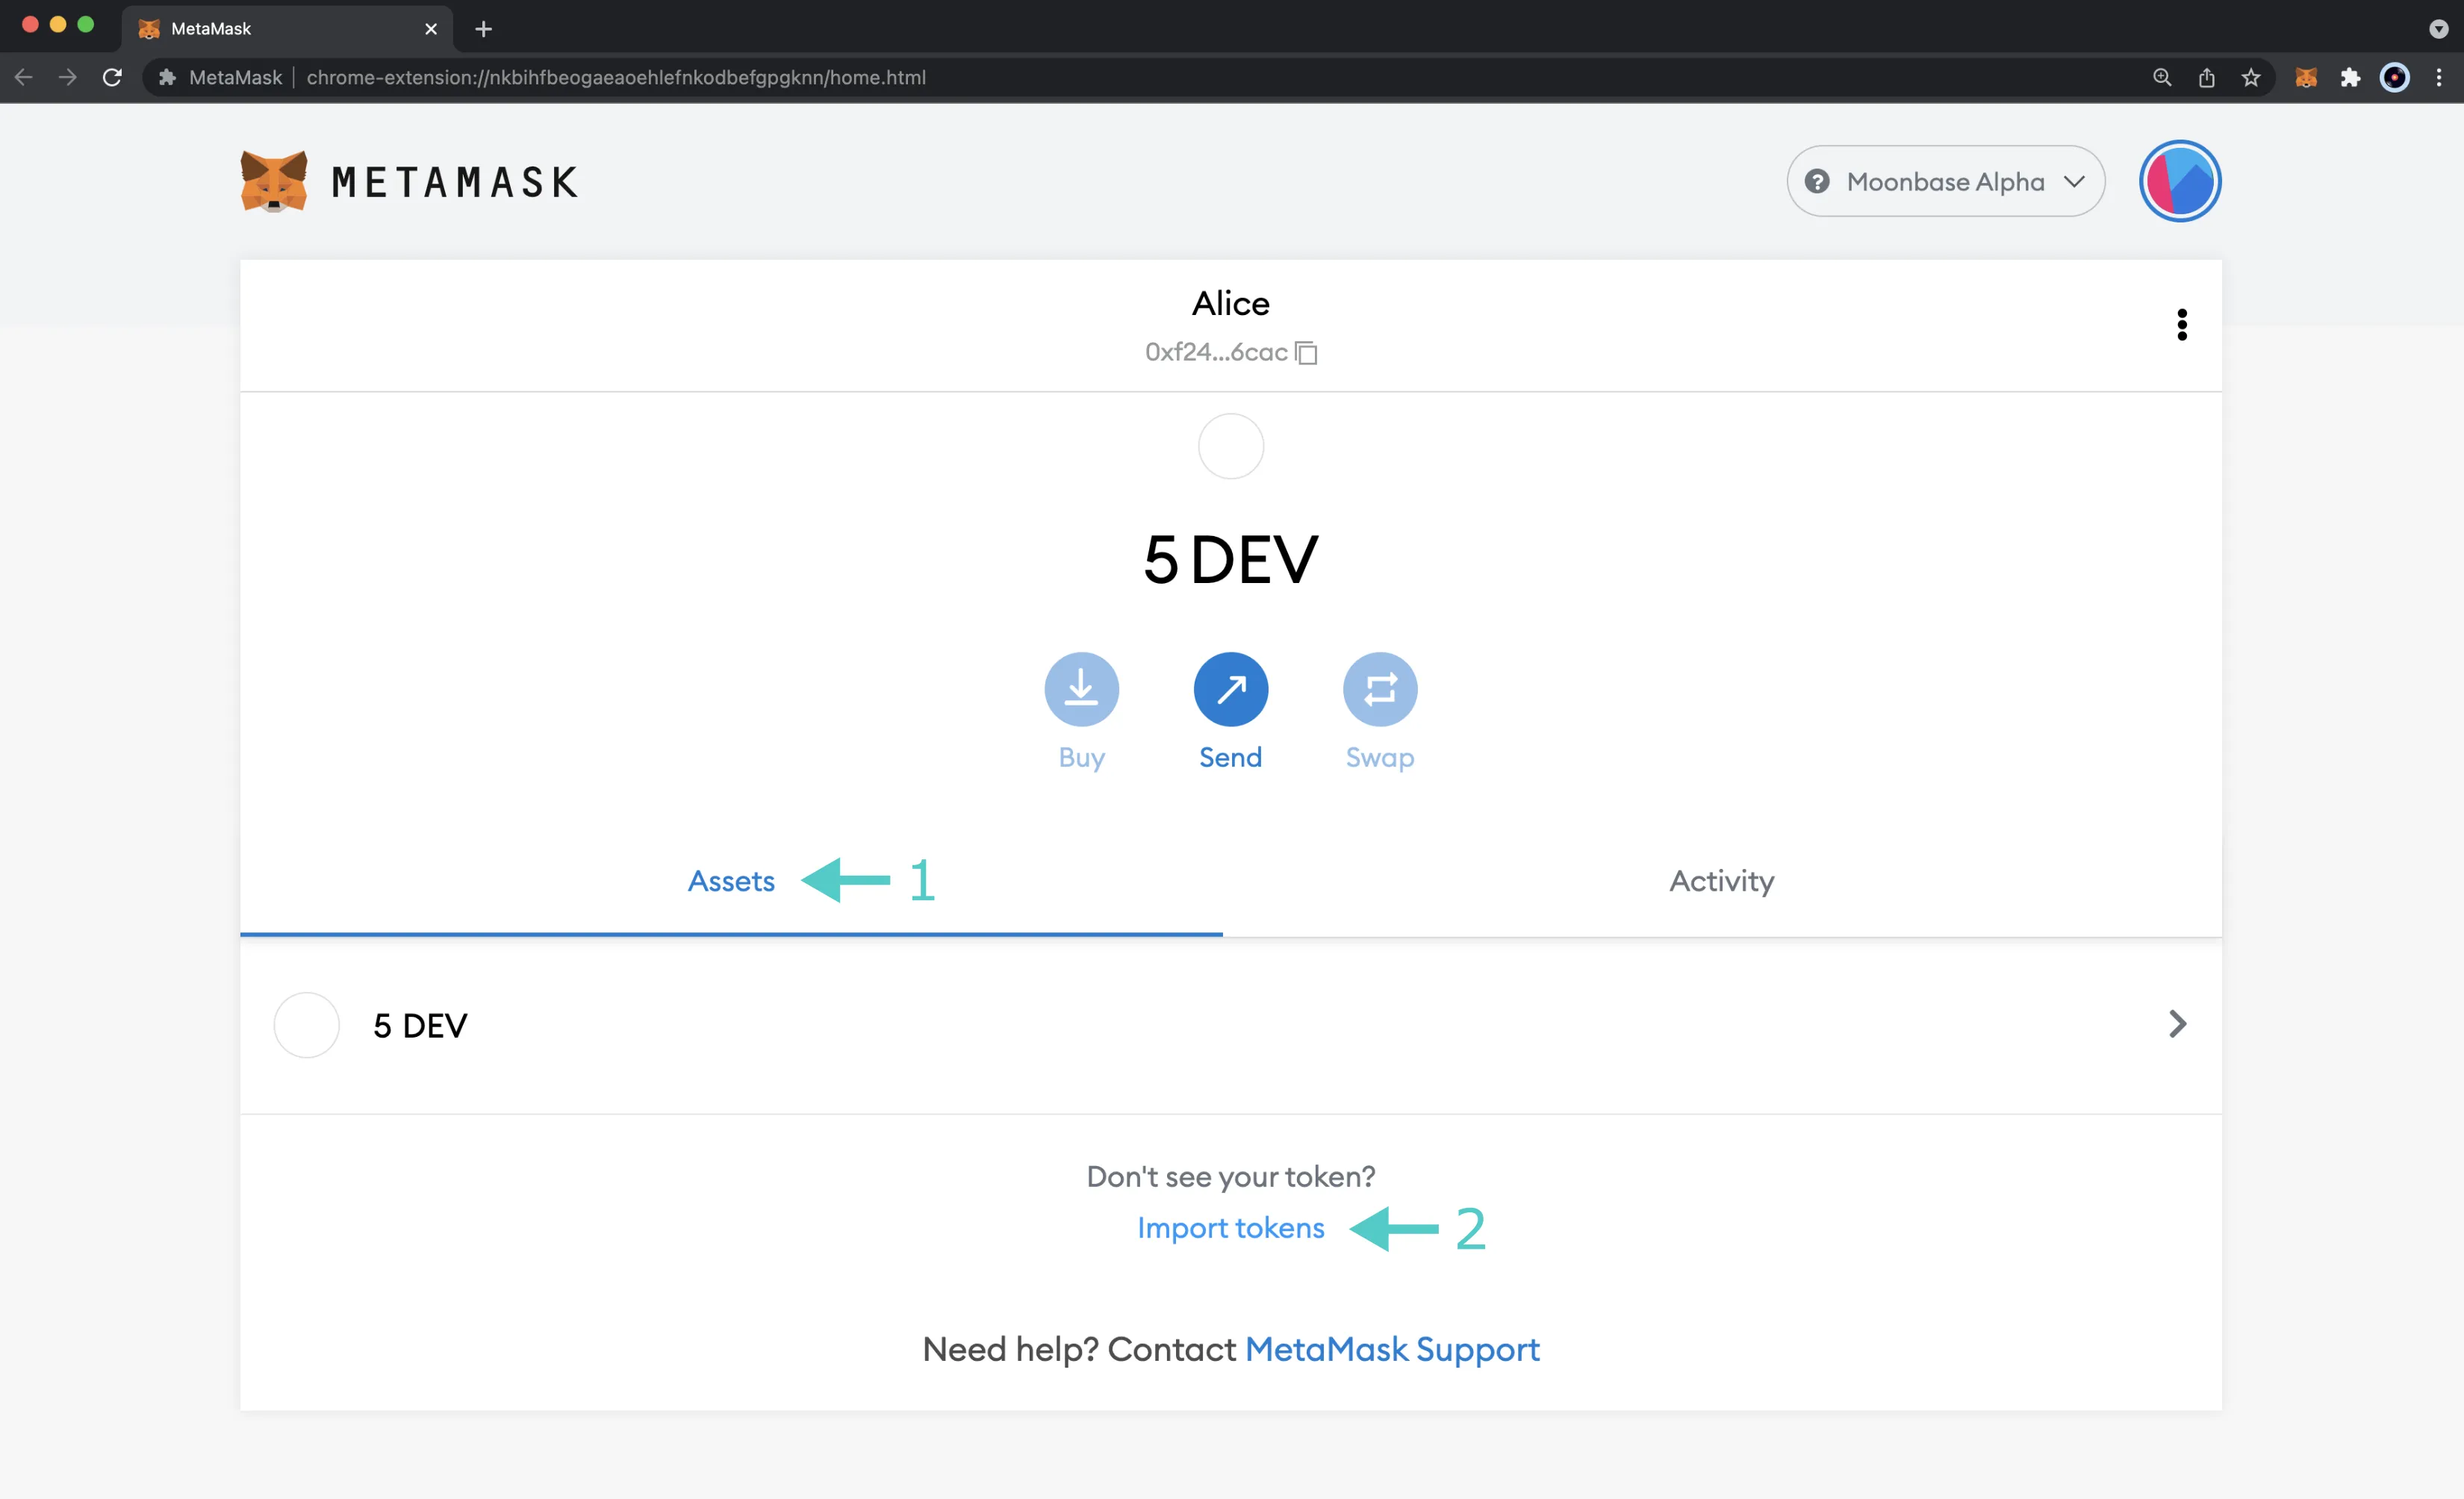Open the Extensions puzzle-piece menu

2350,77
